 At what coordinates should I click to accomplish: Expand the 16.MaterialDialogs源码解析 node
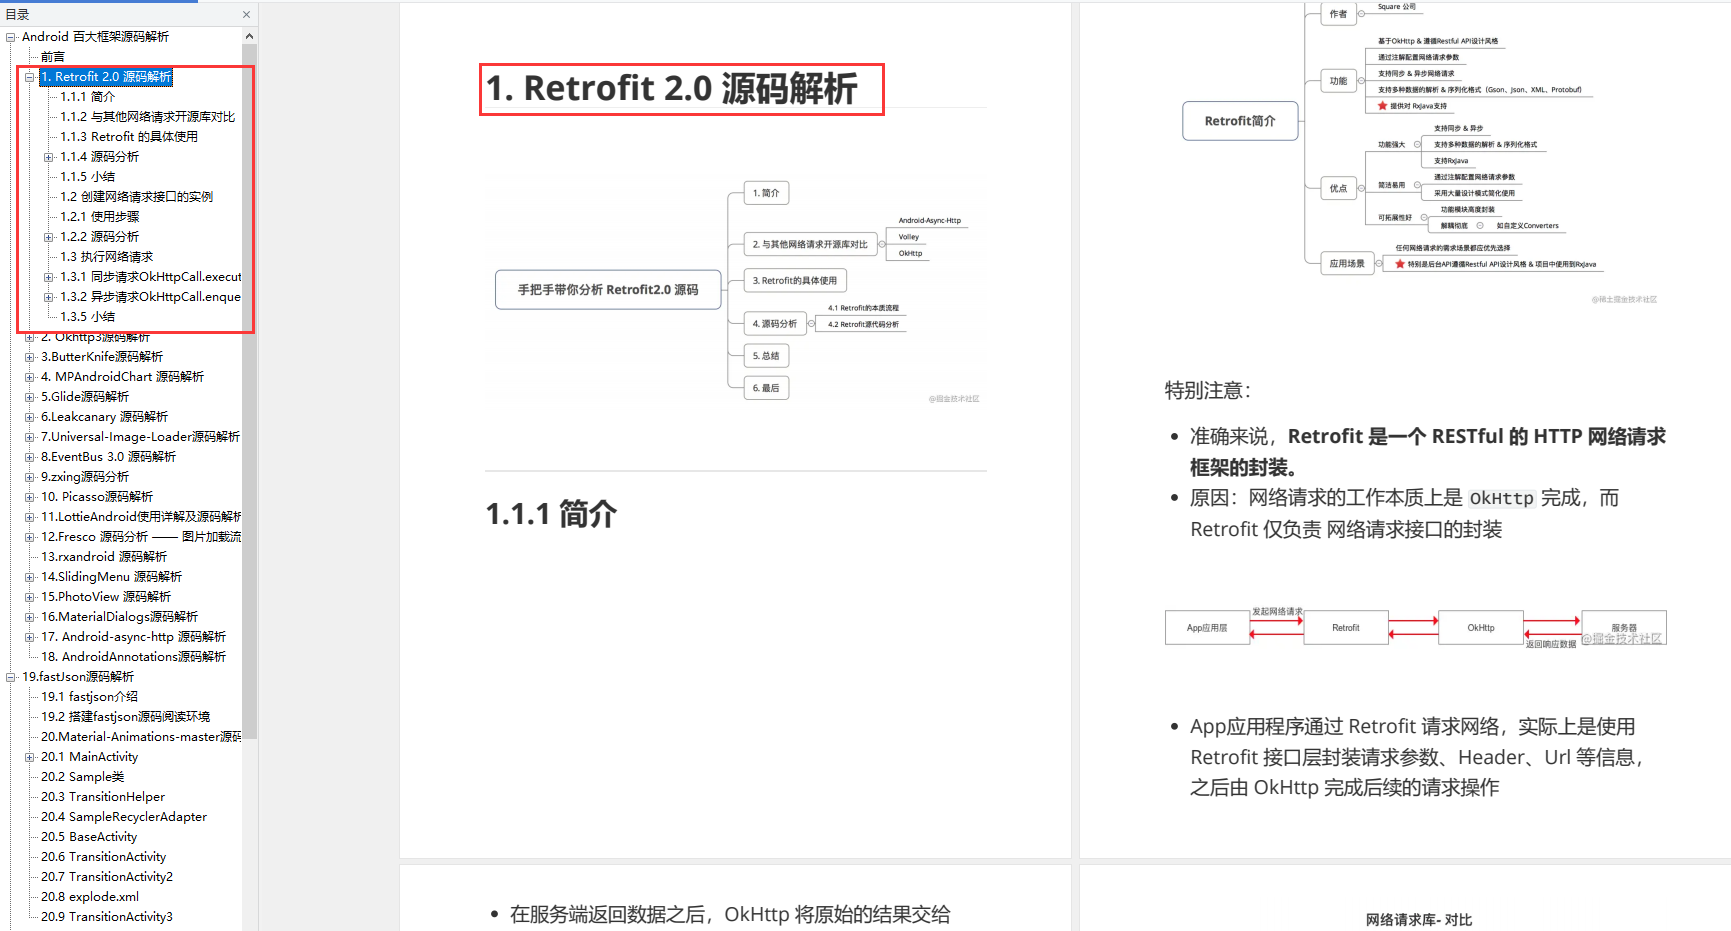click(30, 617)
